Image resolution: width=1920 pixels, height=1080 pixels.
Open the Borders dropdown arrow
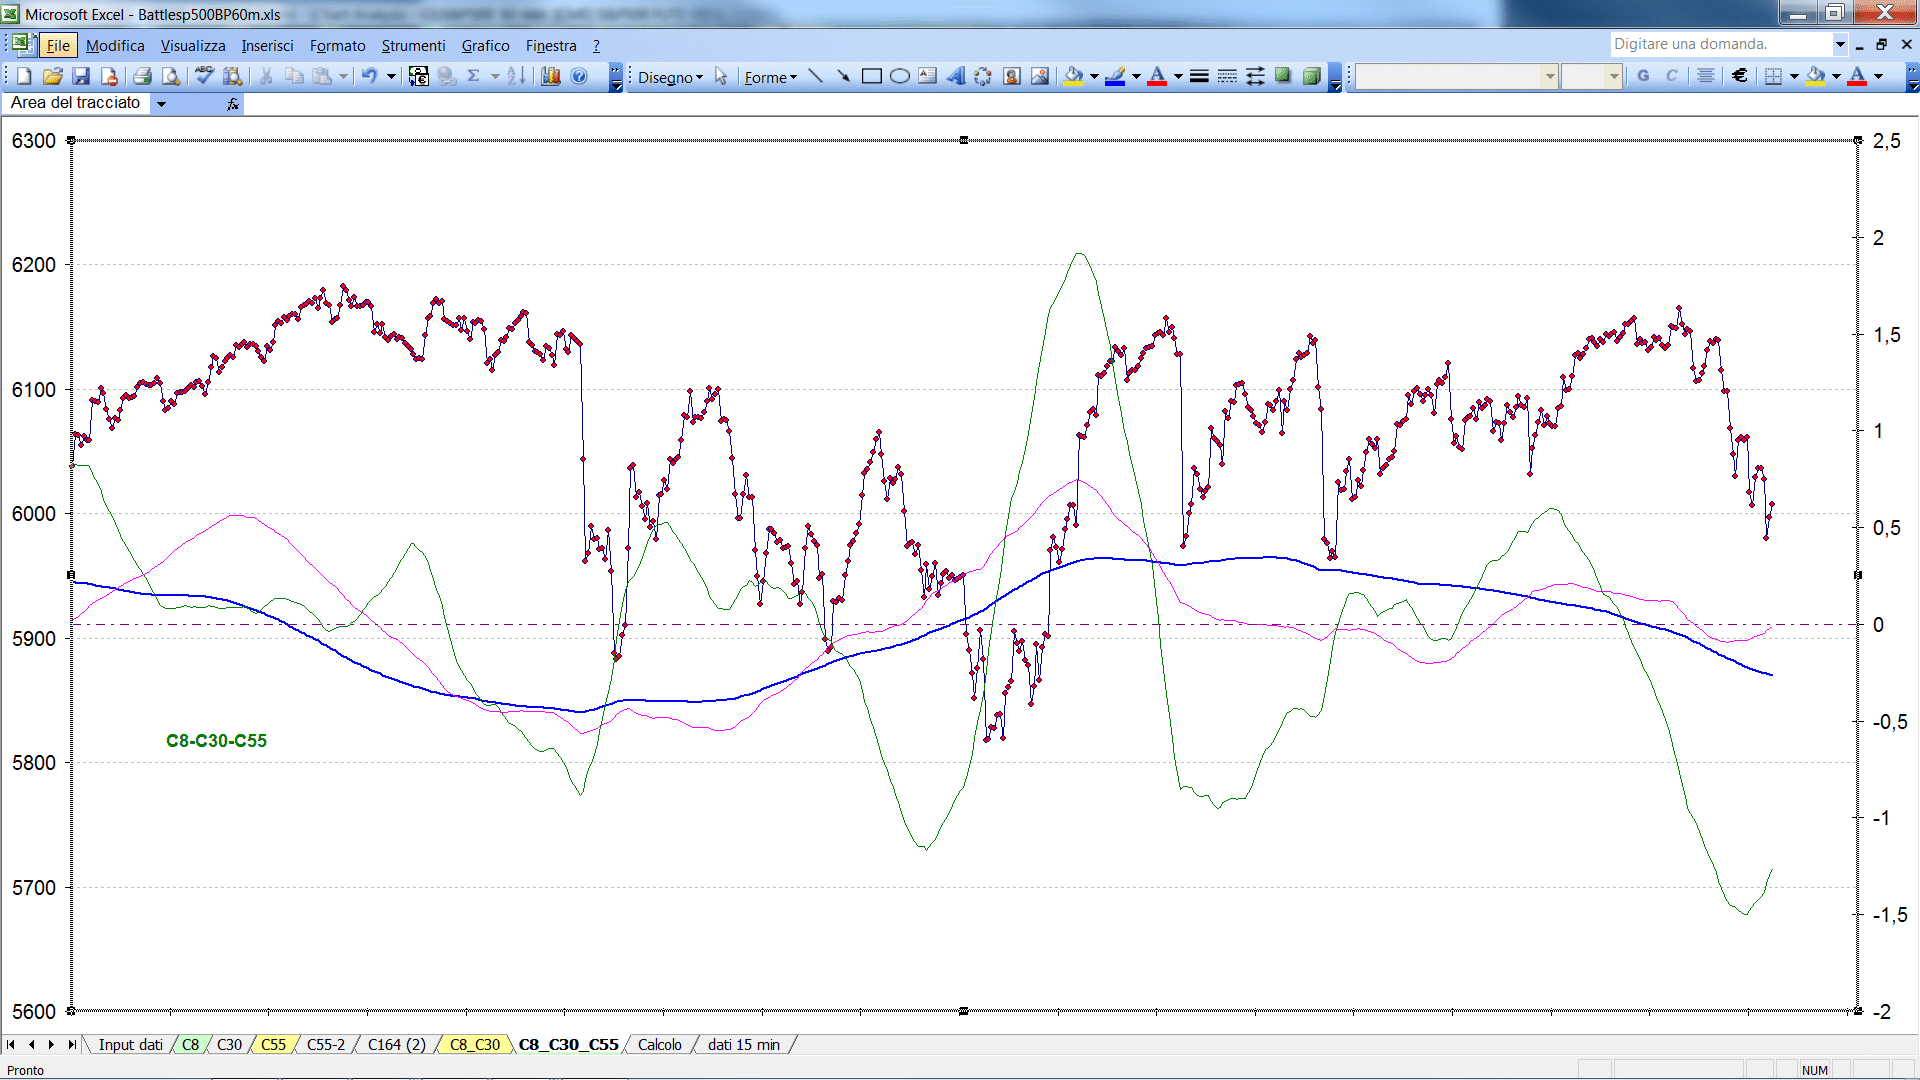click(x=1794, y=76)
